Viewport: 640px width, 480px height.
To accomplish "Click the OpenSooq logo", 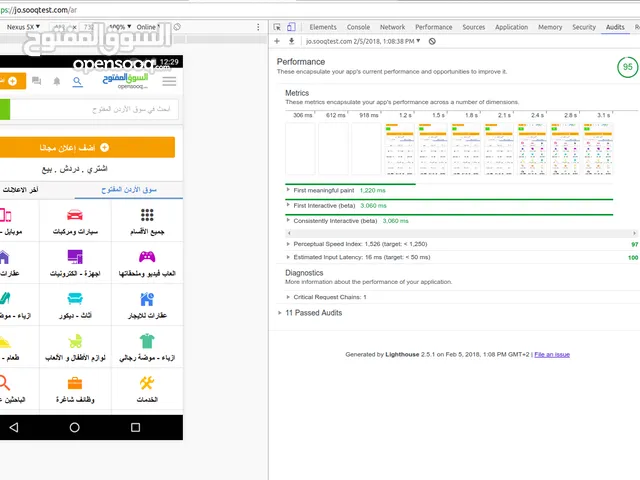I will click(125, 81).
